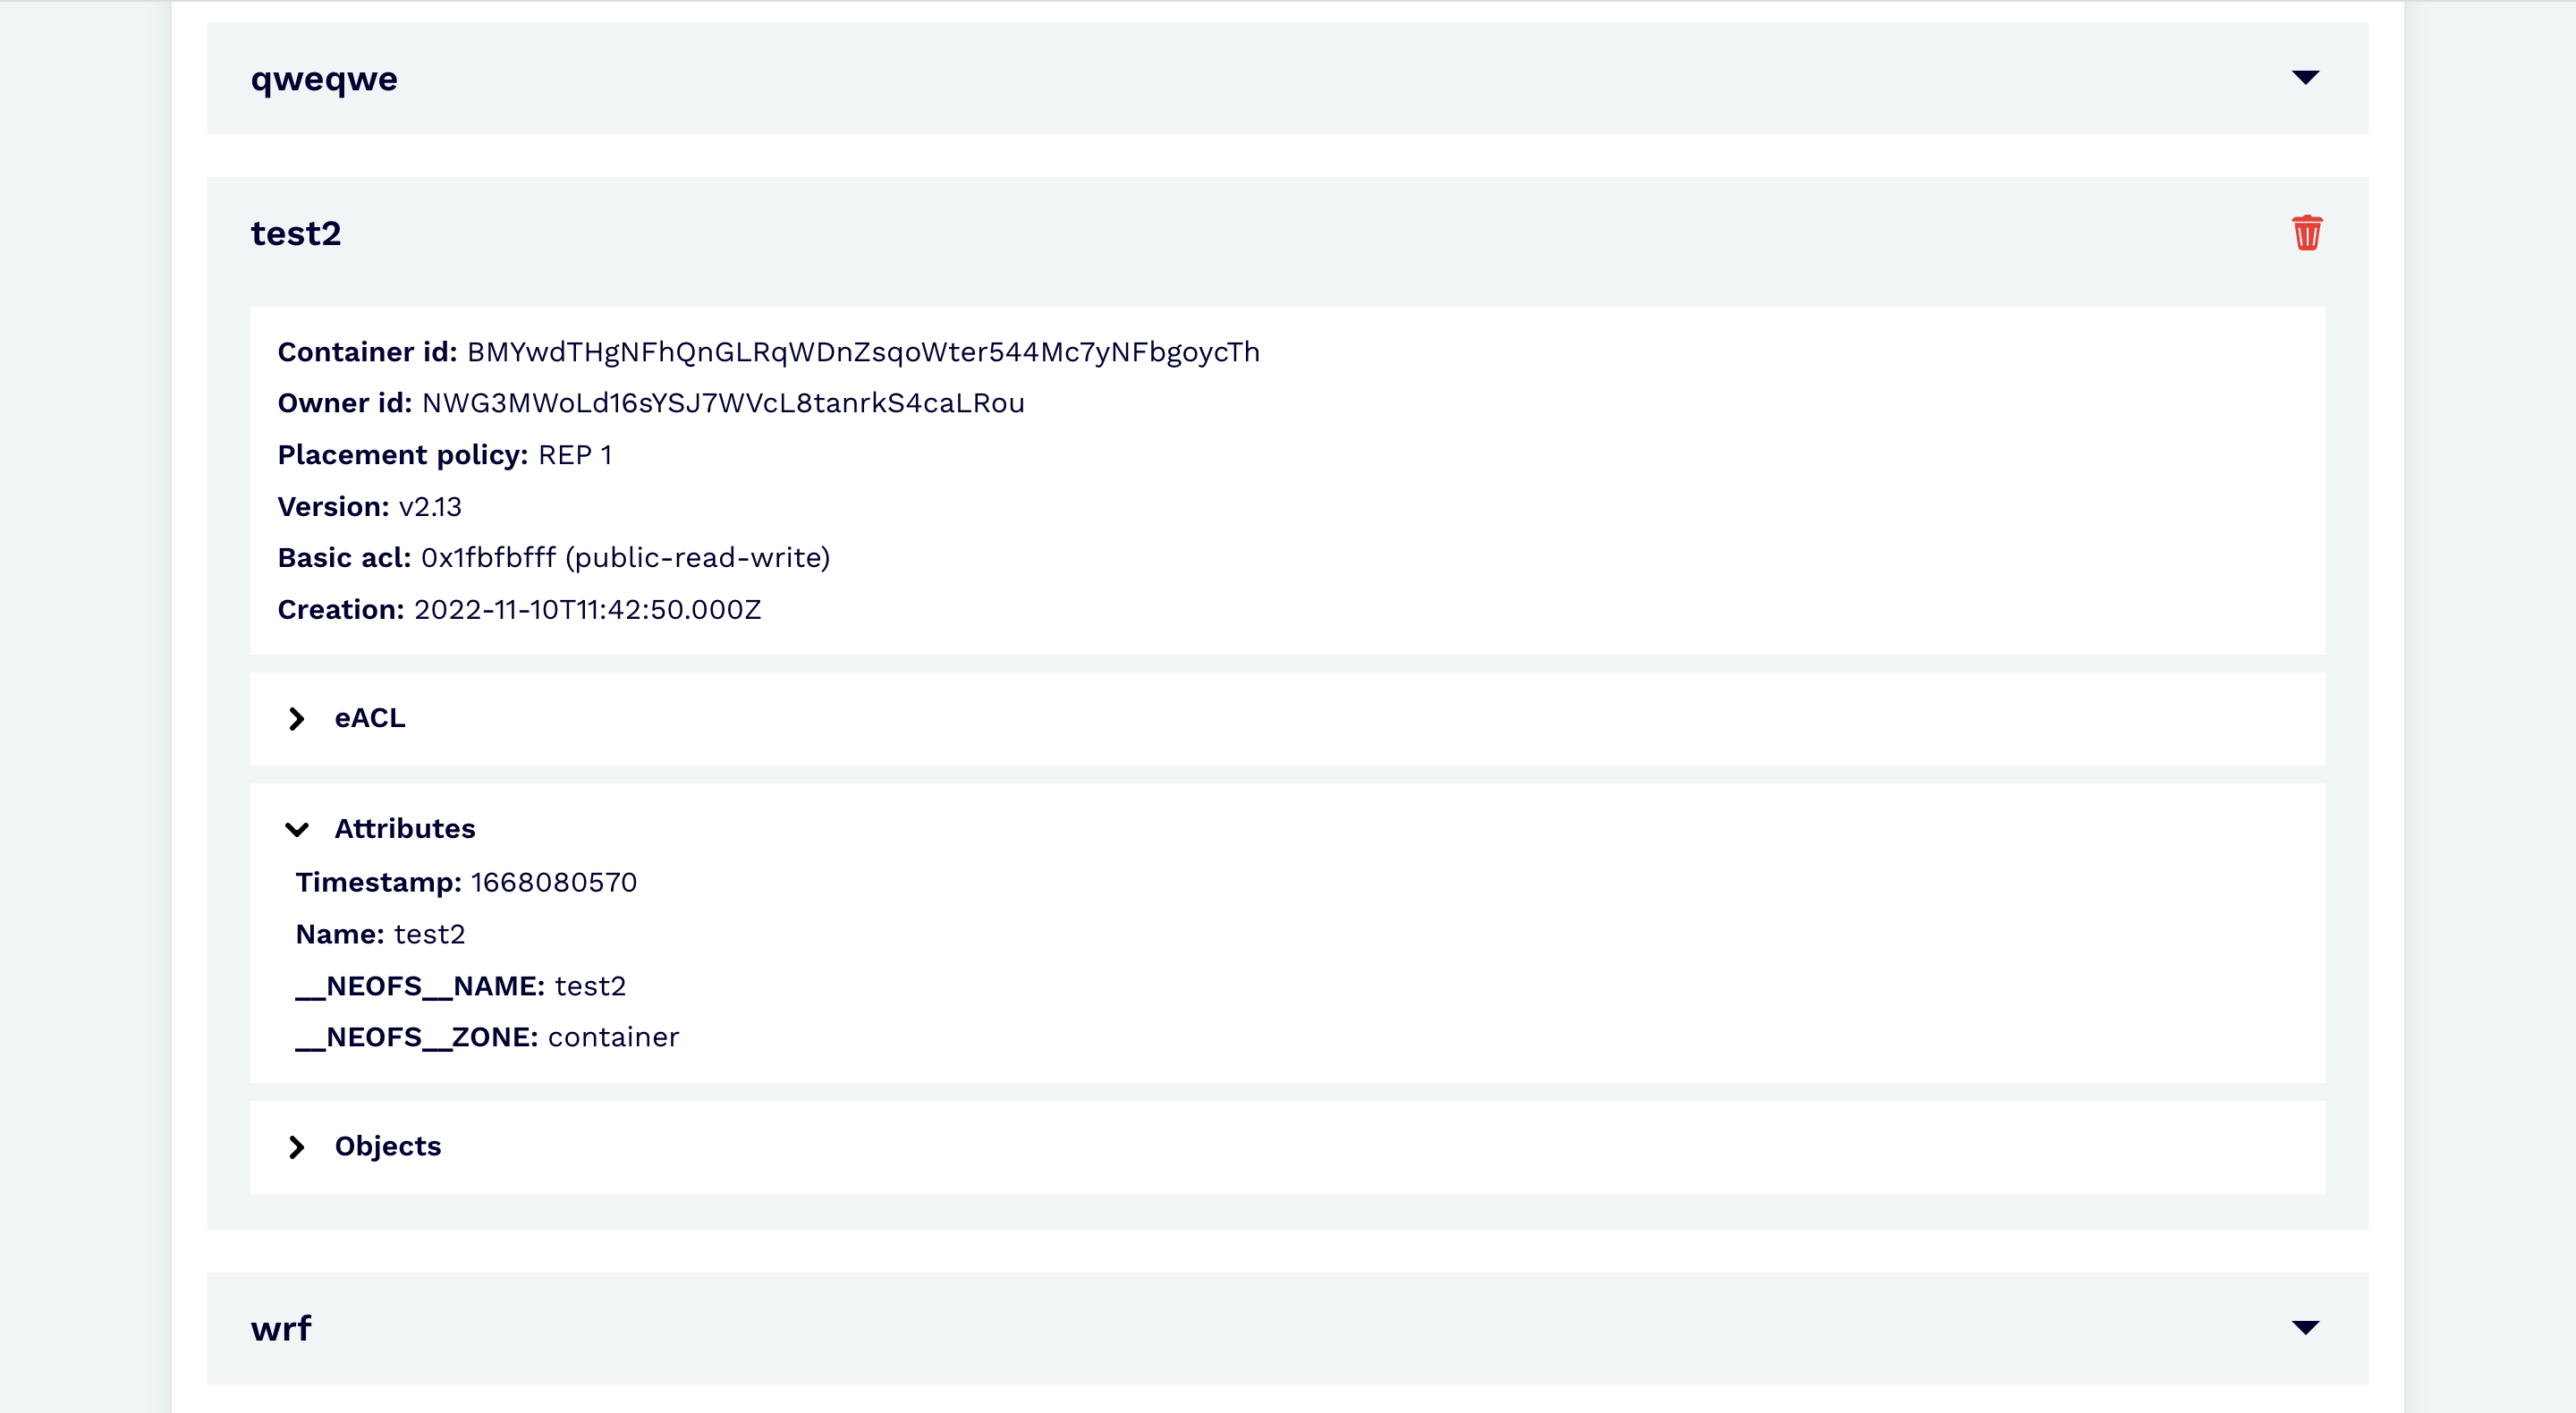Image resolution: width=2576 pixels, height=1413 pixels.
Task: Click the qweqwe container title
Action: tap(324, 79)
